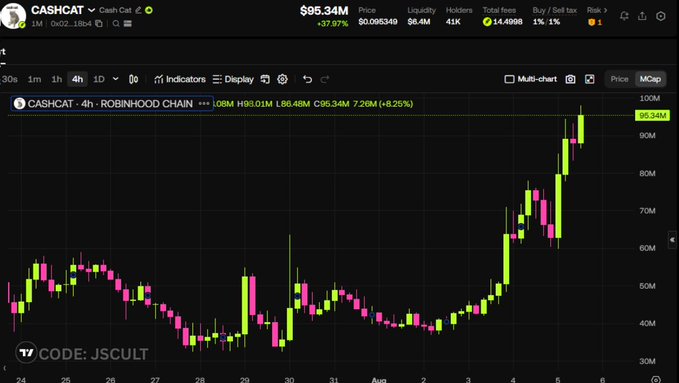This screenshot has height=383, width=679.
Task: Expand the CASHCAT token name dropdown
Action: pos(91,10)
